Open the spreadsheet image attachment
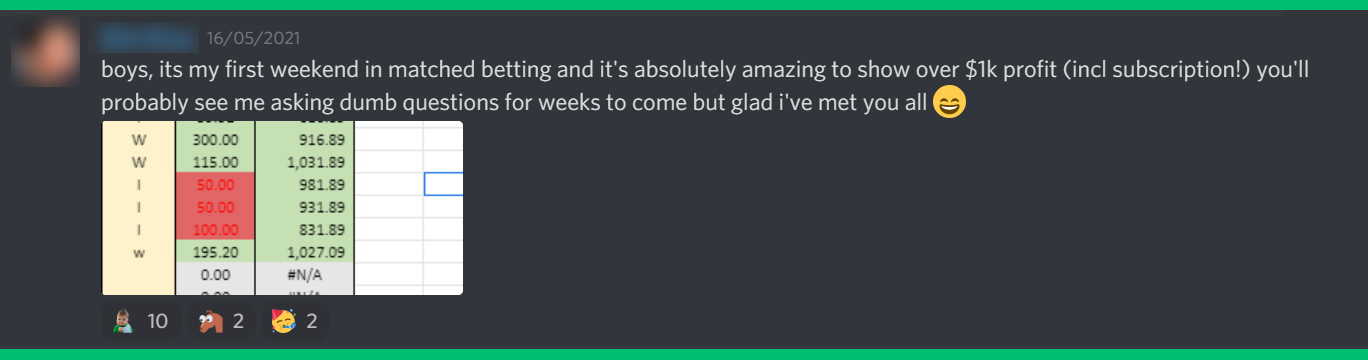The height and width of the screenshot is (360, 1368). click(x=282, y=208)
